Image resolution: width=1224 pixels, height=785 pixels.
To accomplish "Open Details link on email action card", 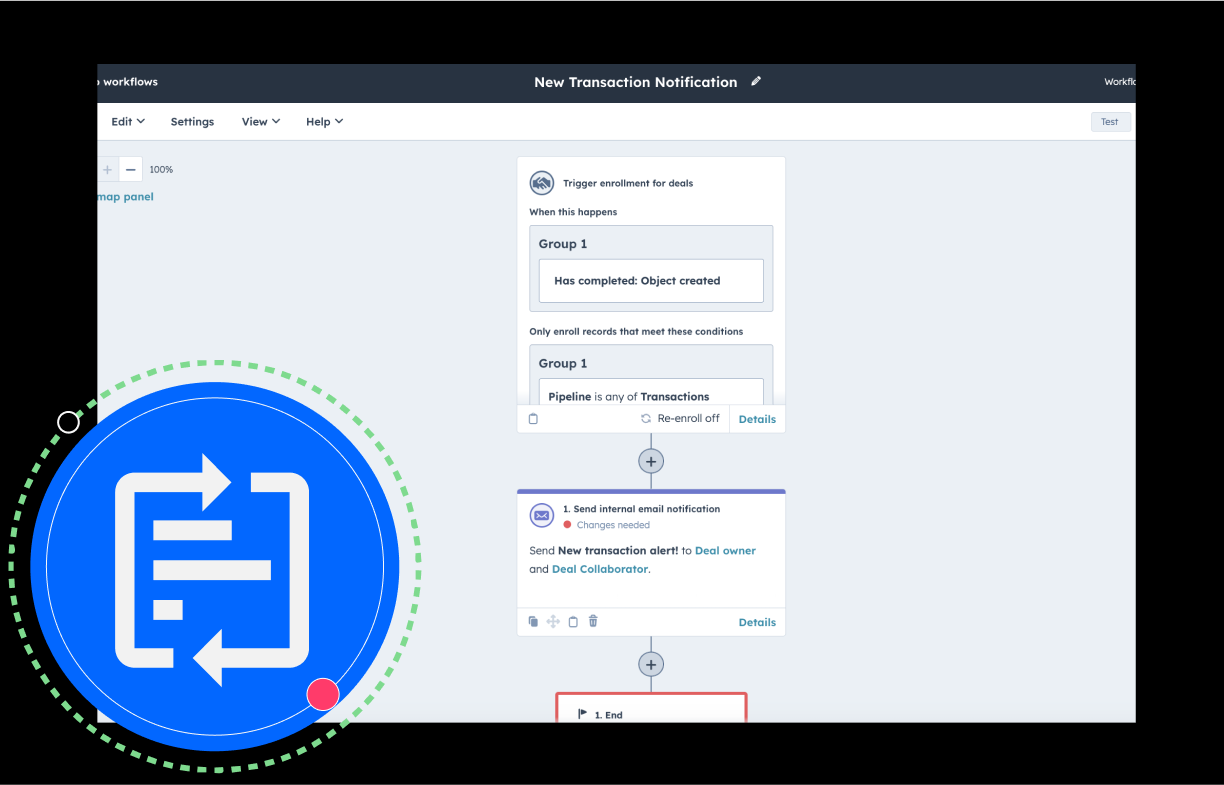I will 757,622.
